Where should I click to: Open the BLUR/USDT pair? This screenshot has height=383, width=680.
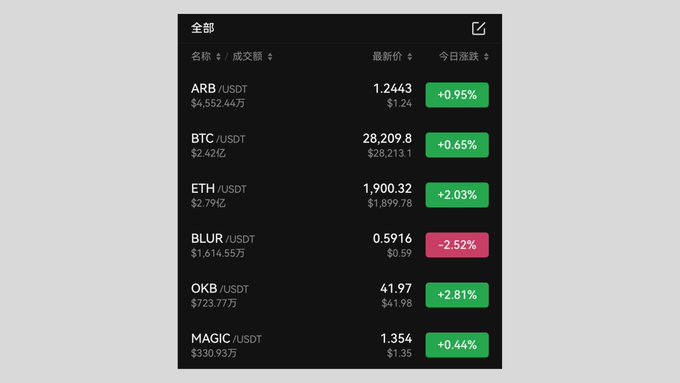[340, 245]
